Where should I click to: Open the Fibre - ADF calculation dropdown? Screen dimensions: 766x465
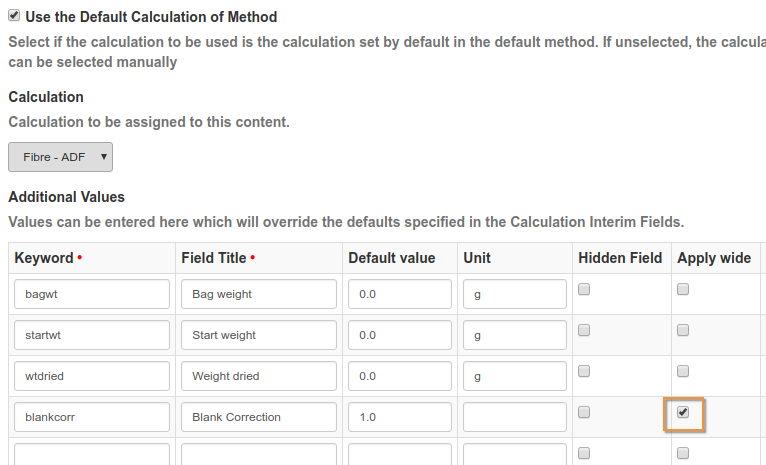point(60,157)
